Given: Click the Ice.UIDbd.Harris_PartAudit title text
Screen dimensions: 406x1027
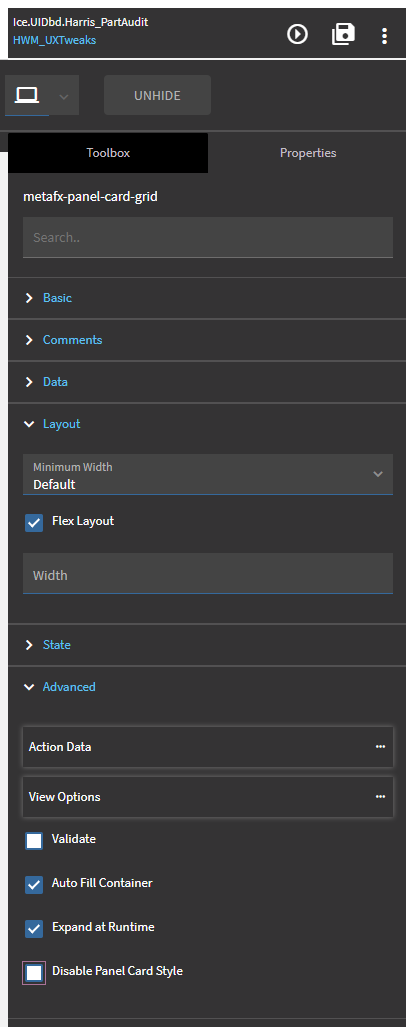Looking at the screenshot, I should pos(81,22).
